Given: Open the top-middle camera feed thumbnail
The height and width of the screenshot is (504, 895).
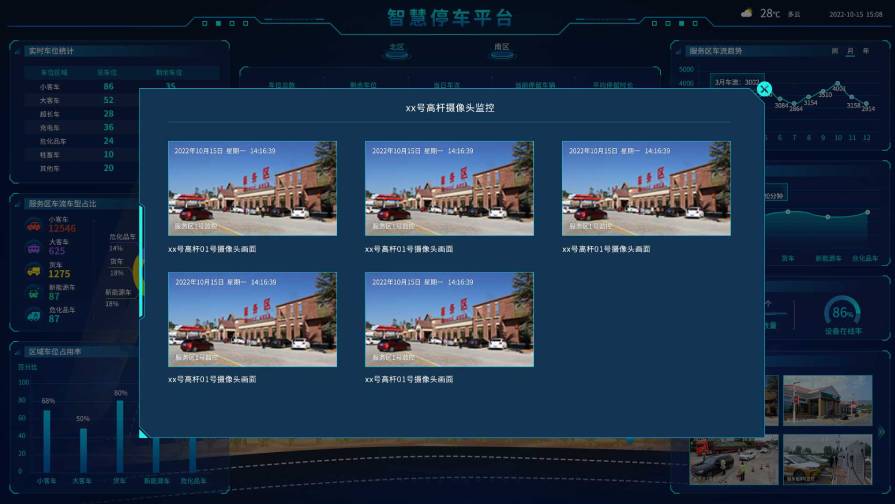Looking at the screenshot, I should [x=449, y=188].
